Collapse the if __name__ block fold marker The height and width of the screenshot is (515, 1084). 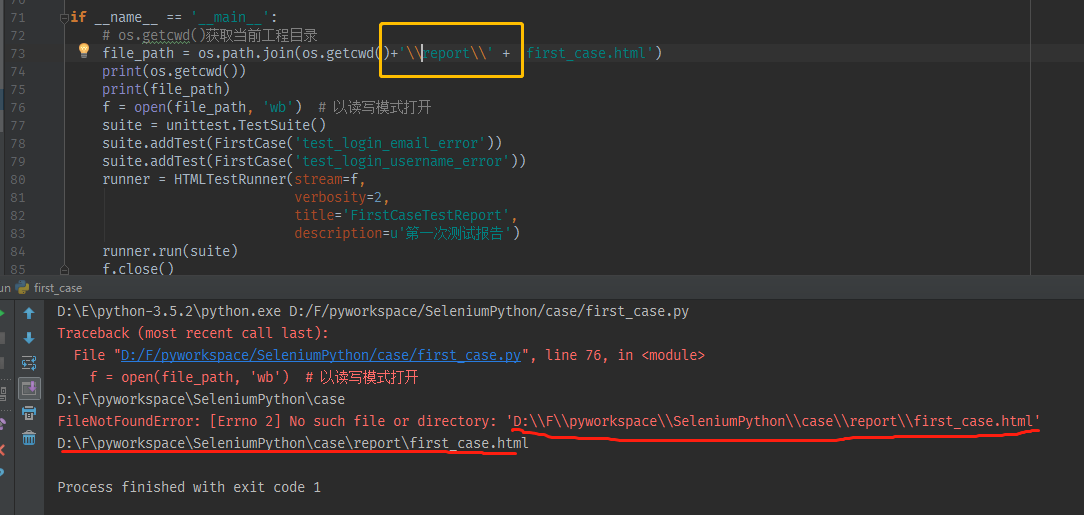tap(64, 17)
